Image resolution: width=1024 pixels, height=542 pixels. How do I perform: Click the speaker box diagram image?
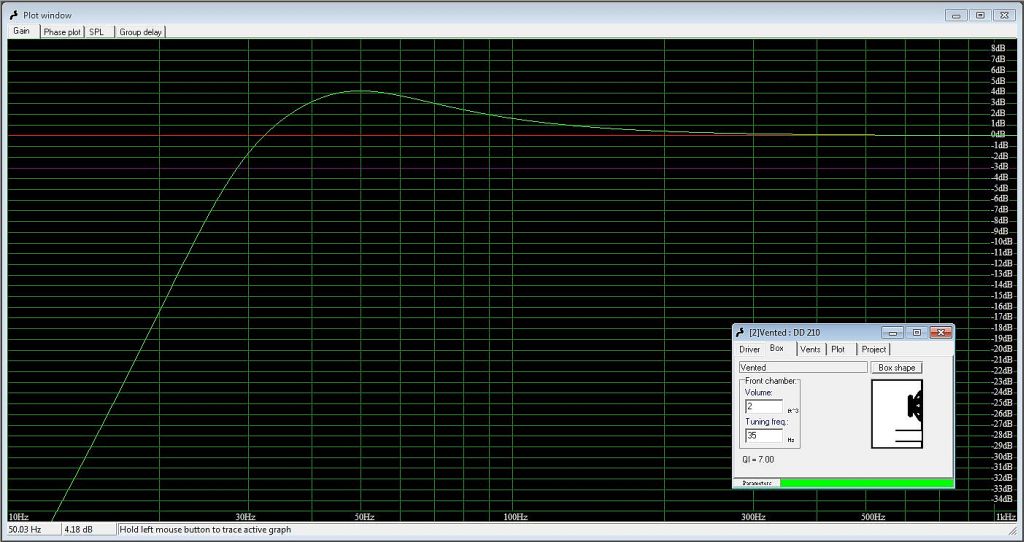[x=896, y=413]
